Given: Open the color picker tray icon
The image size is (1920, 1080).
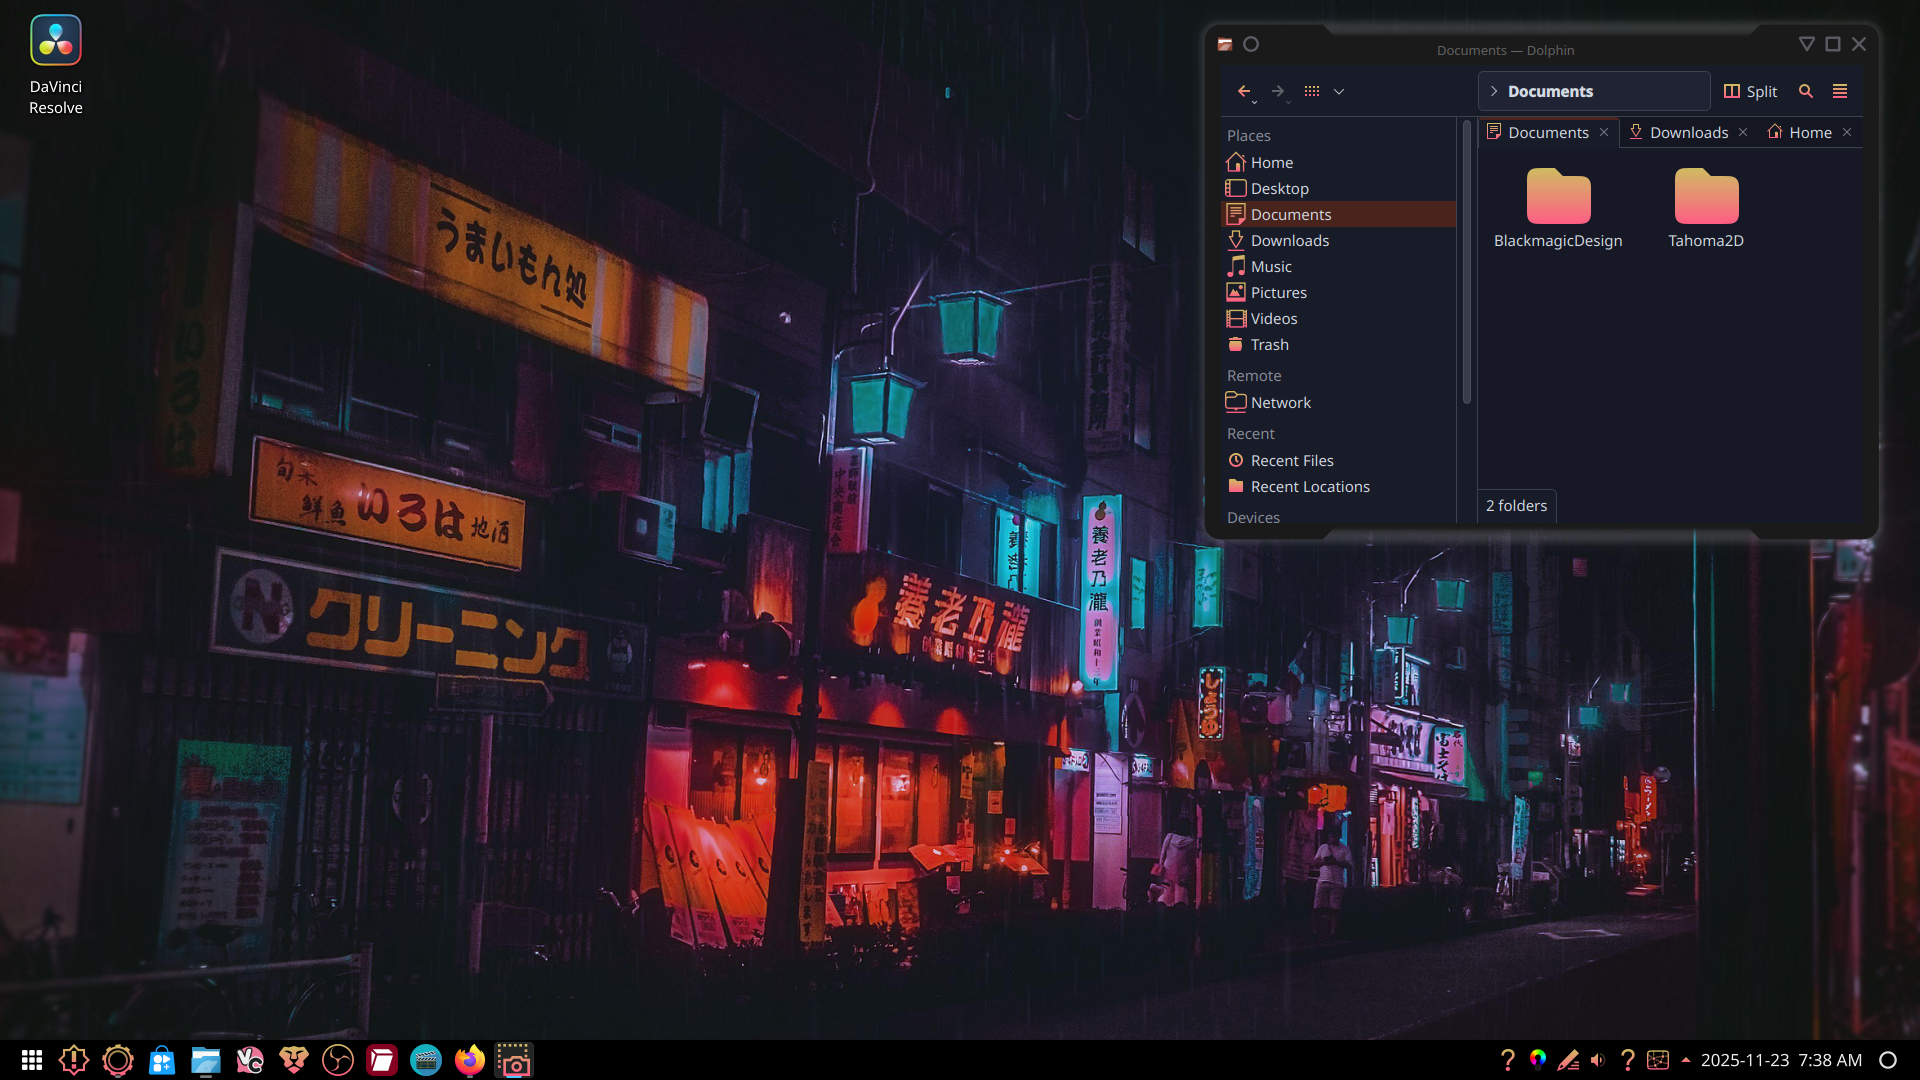Looking at the screenshot, I should click(1538, 1060).
